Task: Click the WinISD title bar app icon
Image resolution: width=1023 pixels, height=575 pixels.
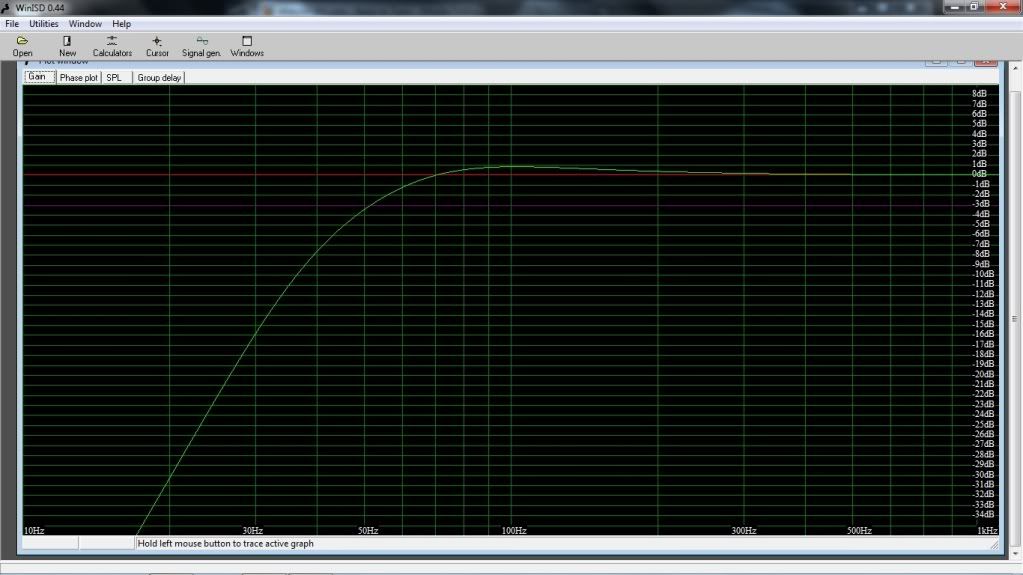Action: click(6, 7)
